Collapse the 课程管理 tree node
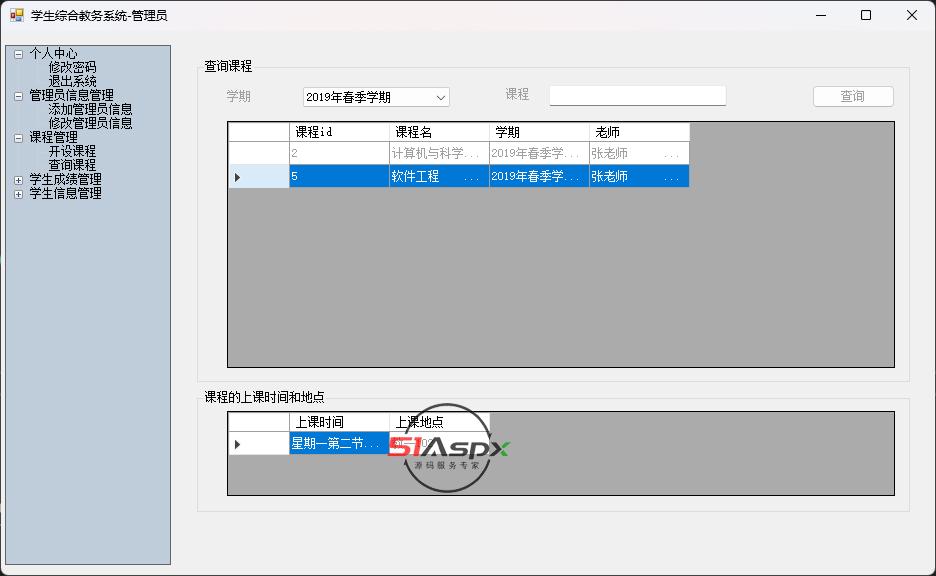The width and height of the screenshot is (936, 576). (19, 138)
